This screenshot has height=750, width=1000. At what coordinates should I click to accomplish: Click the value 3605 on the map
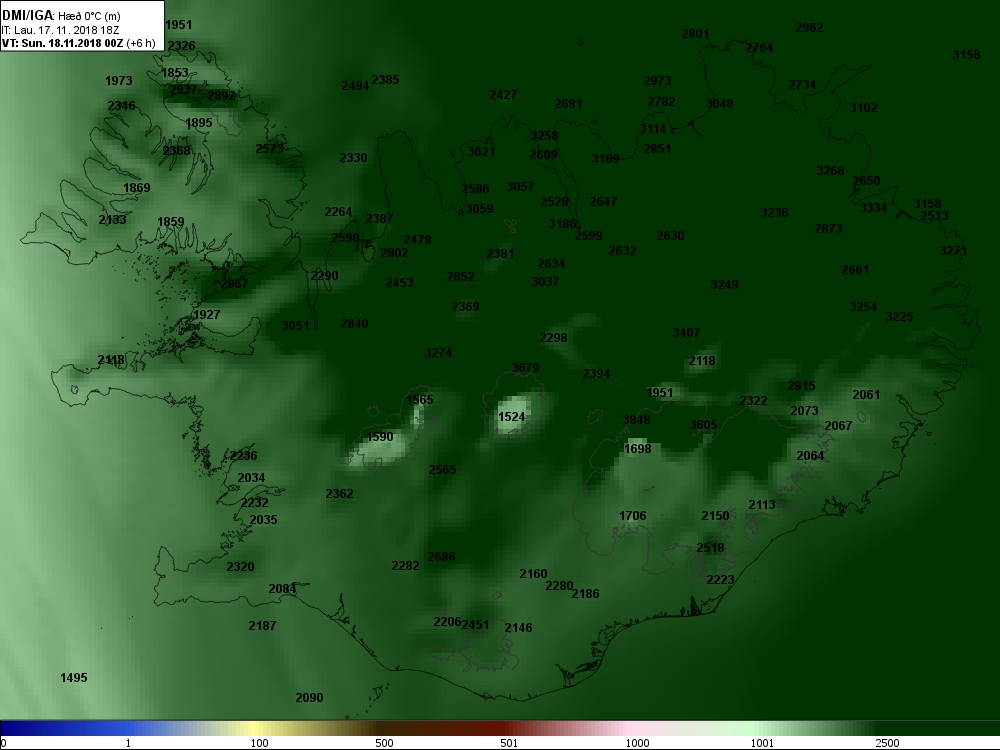[703, 425]
